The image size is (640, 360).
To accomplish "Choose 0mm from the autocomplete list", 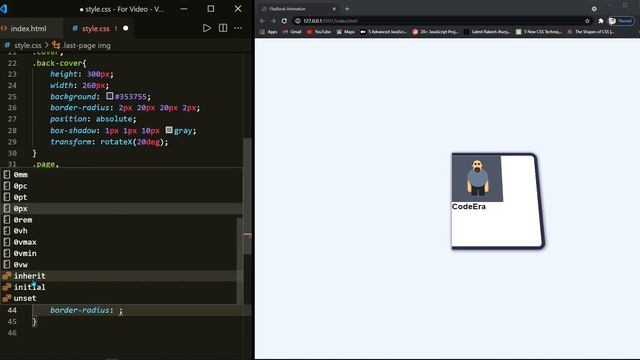I will [x=121, y=175].
